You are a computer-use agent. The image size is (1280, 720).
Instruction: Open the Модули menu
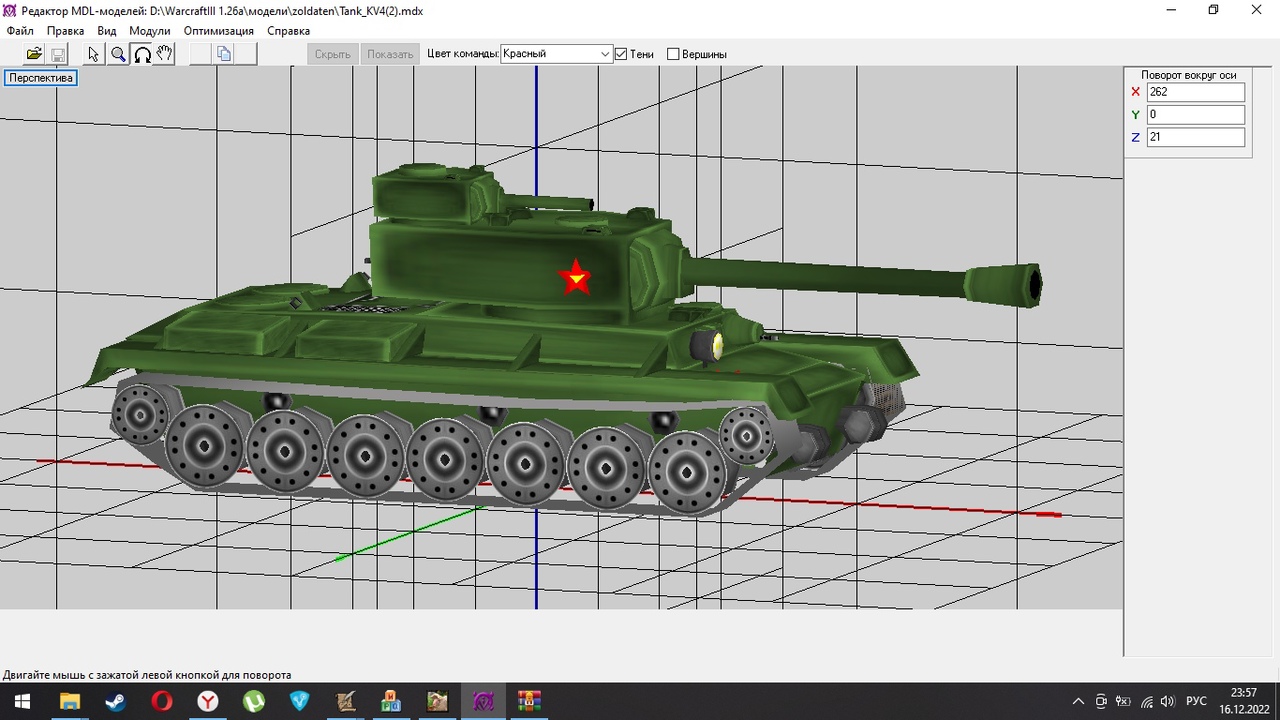point(150,31)
